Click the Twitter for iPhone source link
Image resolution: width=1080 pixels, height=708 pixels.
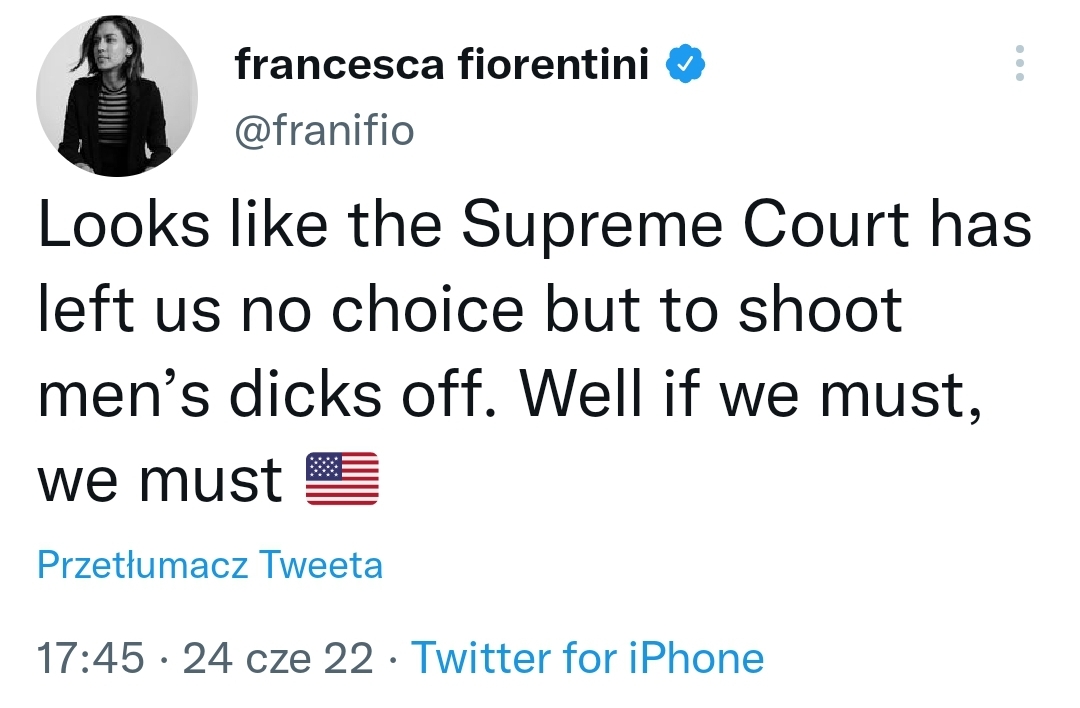point(588,657)
